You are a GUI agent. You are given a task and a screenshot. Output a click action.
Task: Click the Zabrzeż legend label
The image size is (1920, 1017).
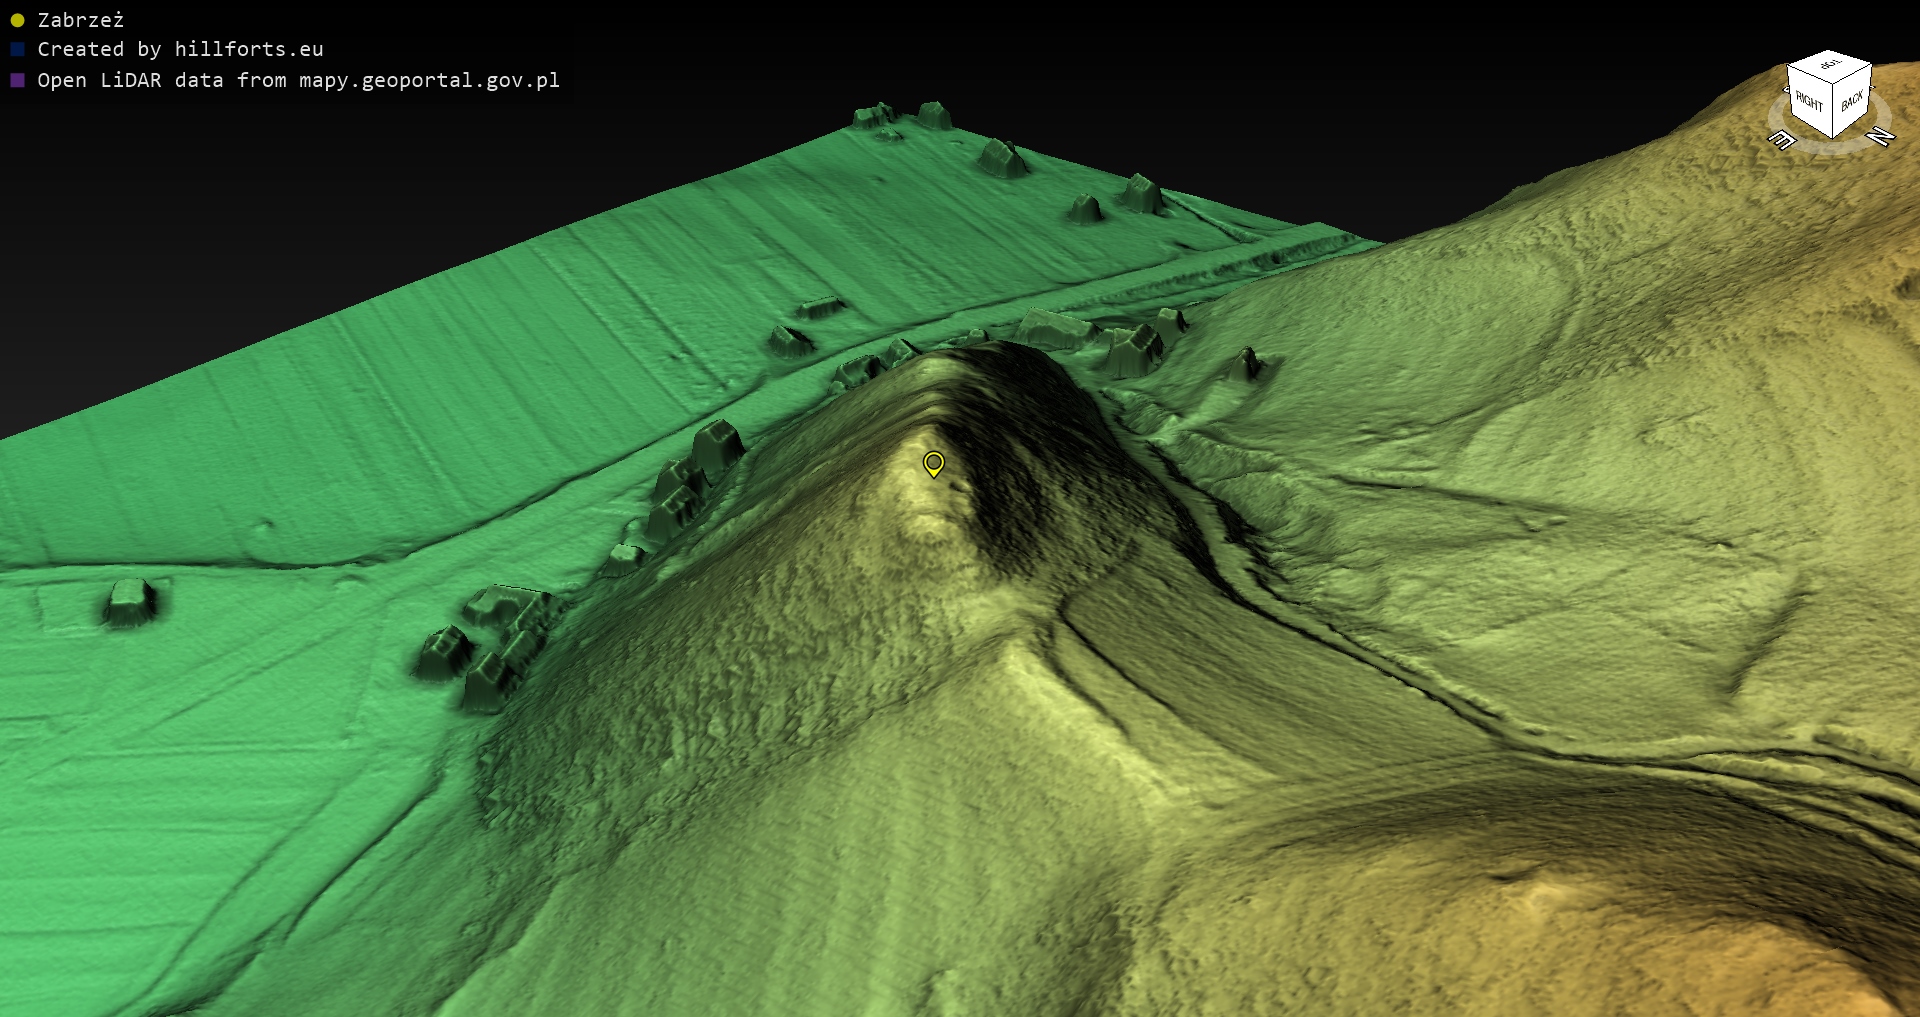click(81, 20)
